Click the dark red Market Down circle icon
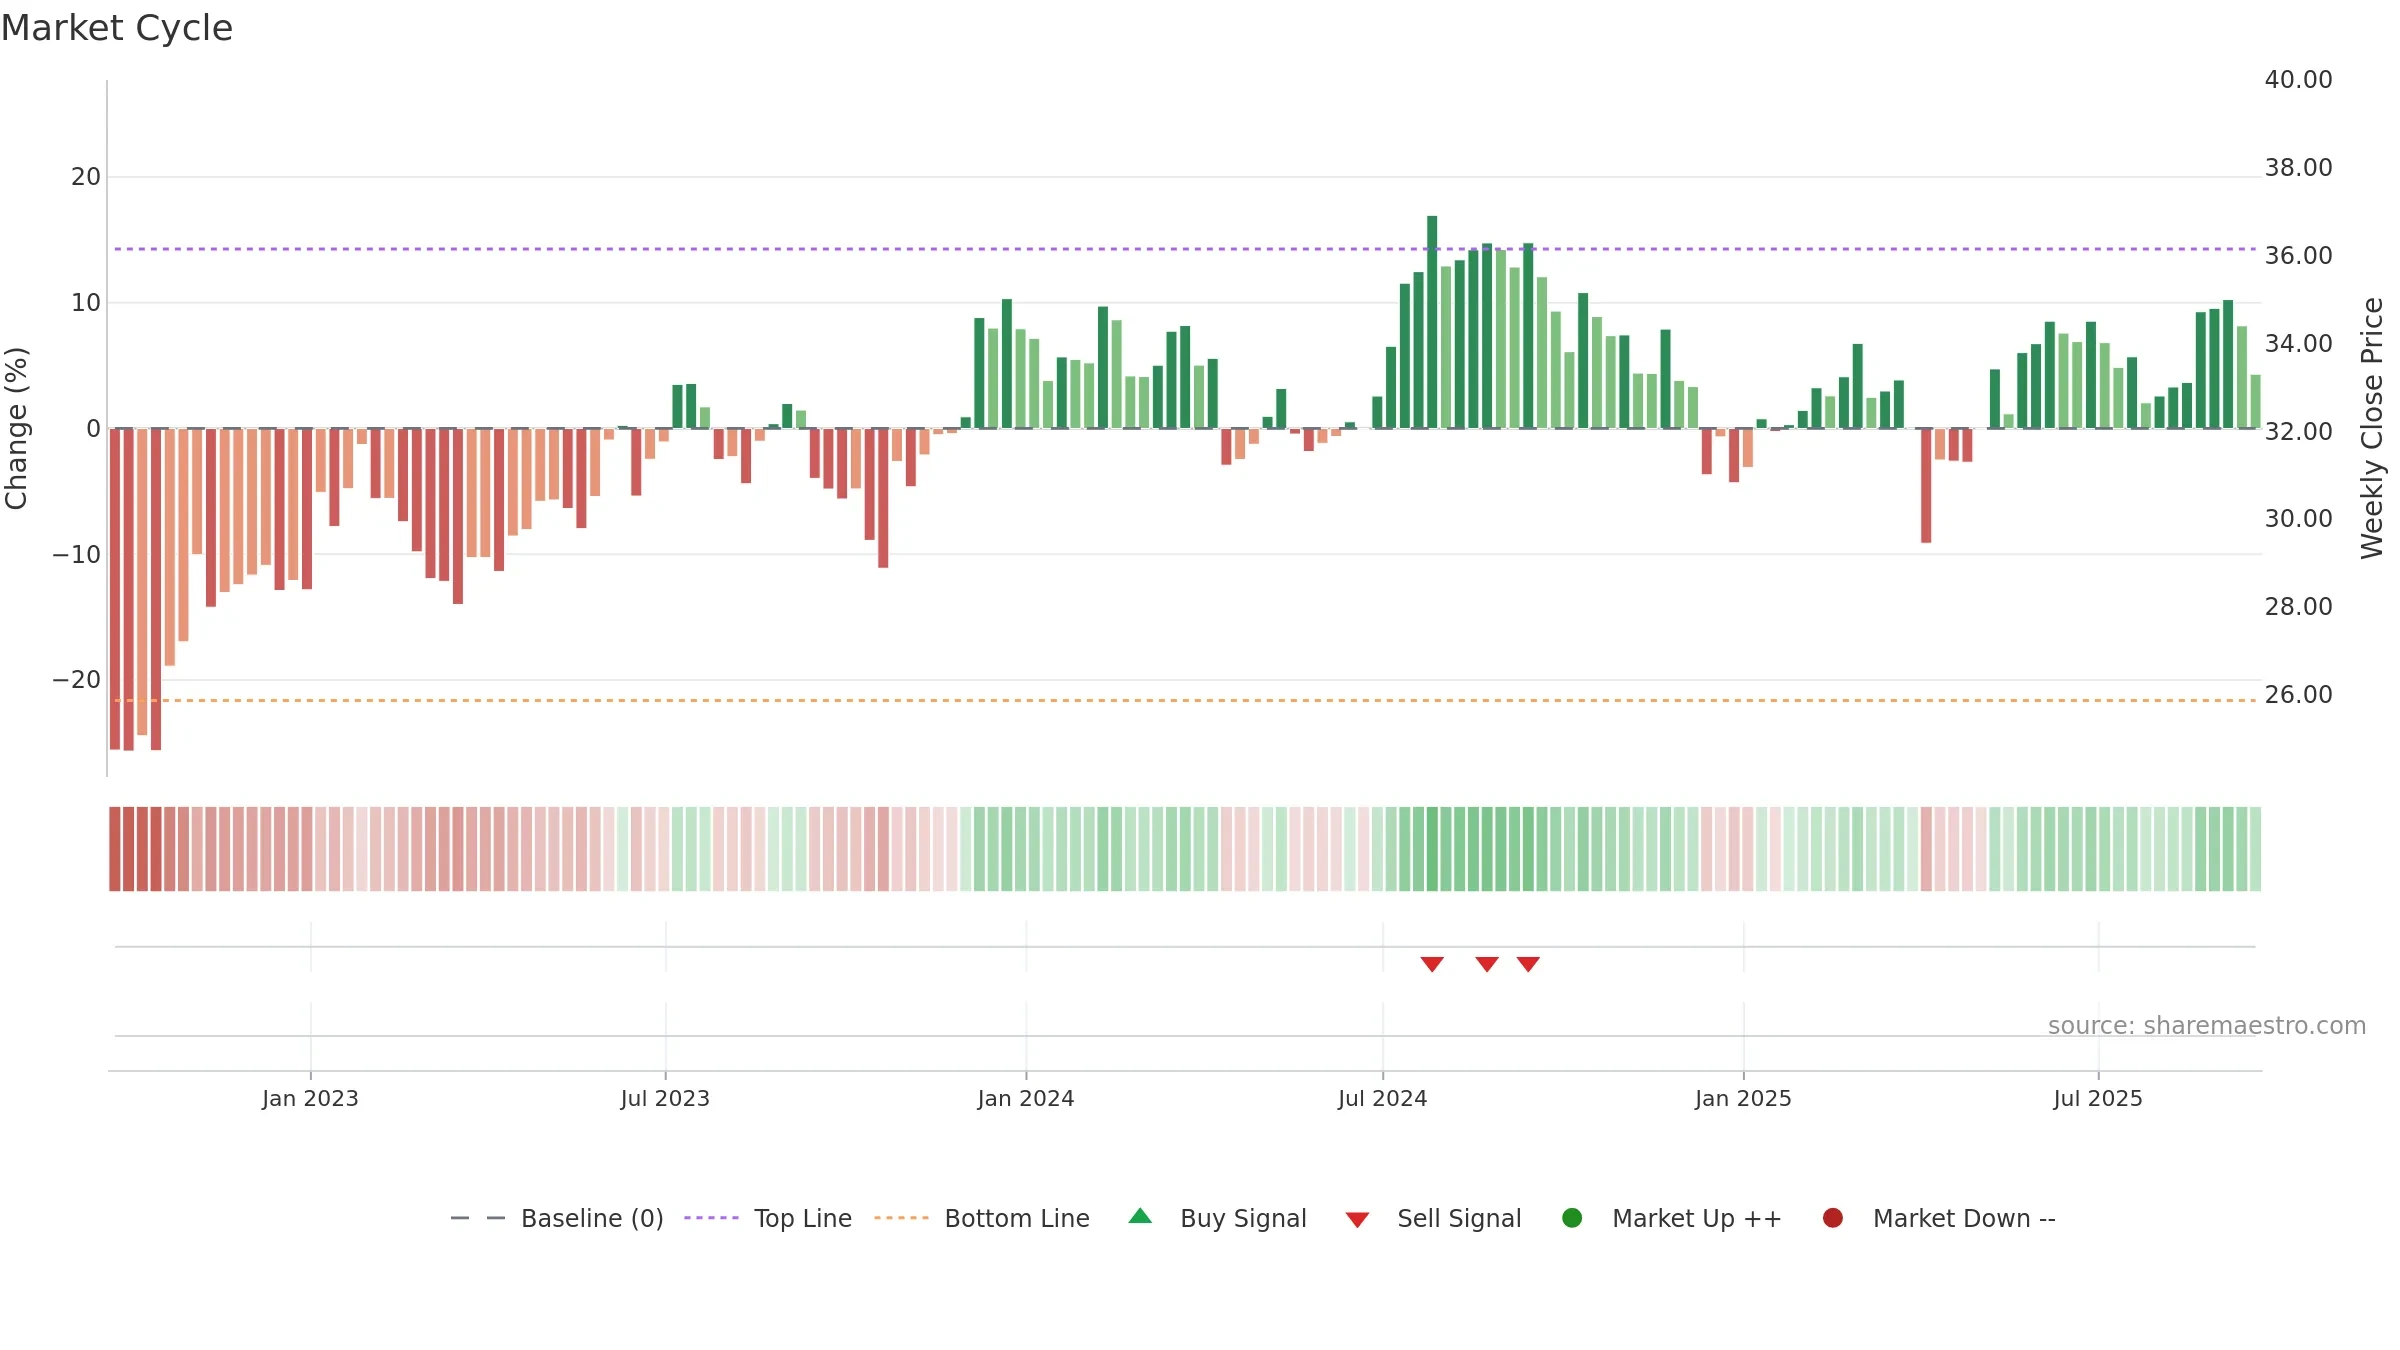Image resolution: width=2400 pixels, height=1350 pixels. click(x=1833, y=1218)
